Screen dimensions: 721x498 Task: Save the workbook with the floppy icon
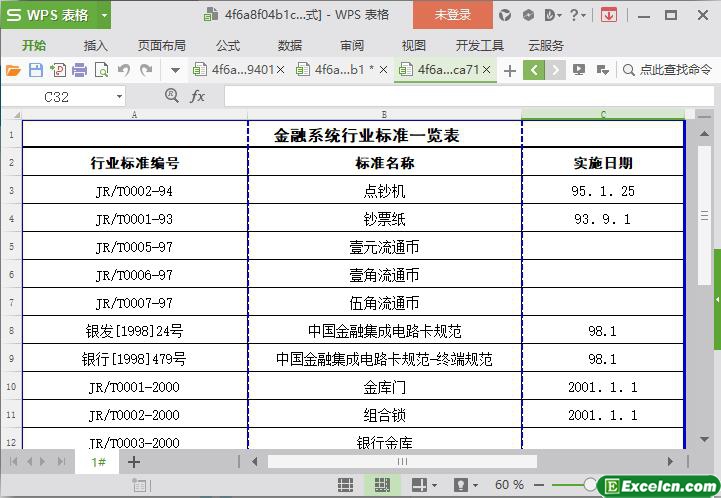[35, 70]
